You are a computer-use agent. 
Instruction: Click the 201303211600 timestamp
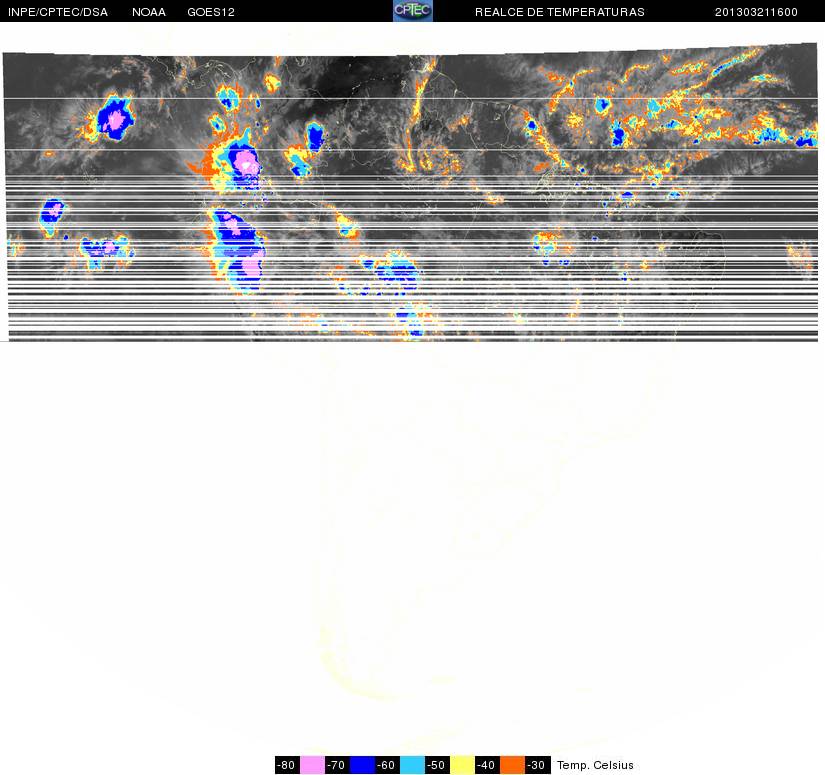756,12
